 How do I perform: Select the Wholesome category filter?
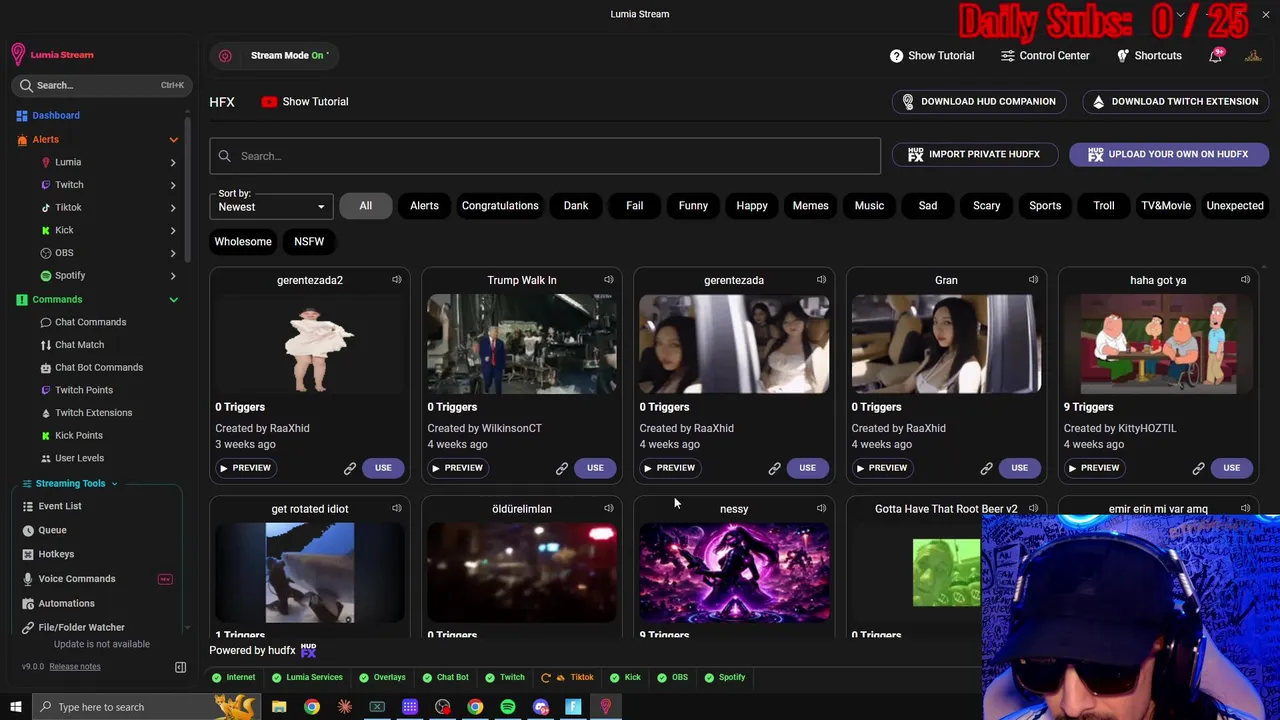[243, 241]
